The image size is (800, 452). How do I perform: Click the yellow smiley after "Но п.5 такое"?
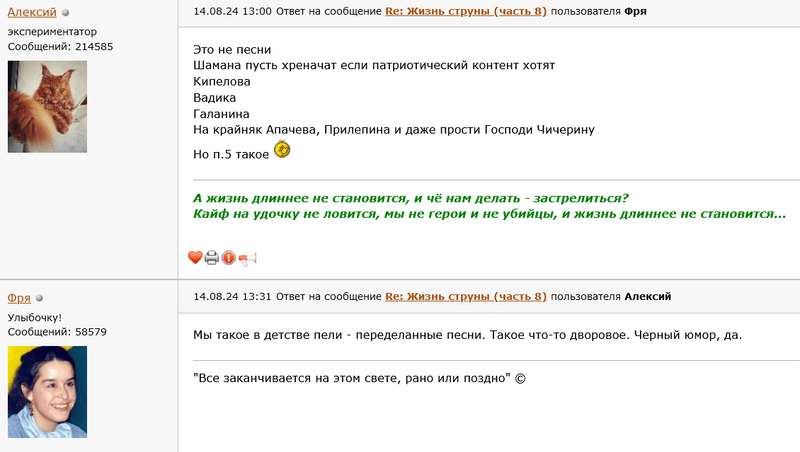[x=282, y=149]
